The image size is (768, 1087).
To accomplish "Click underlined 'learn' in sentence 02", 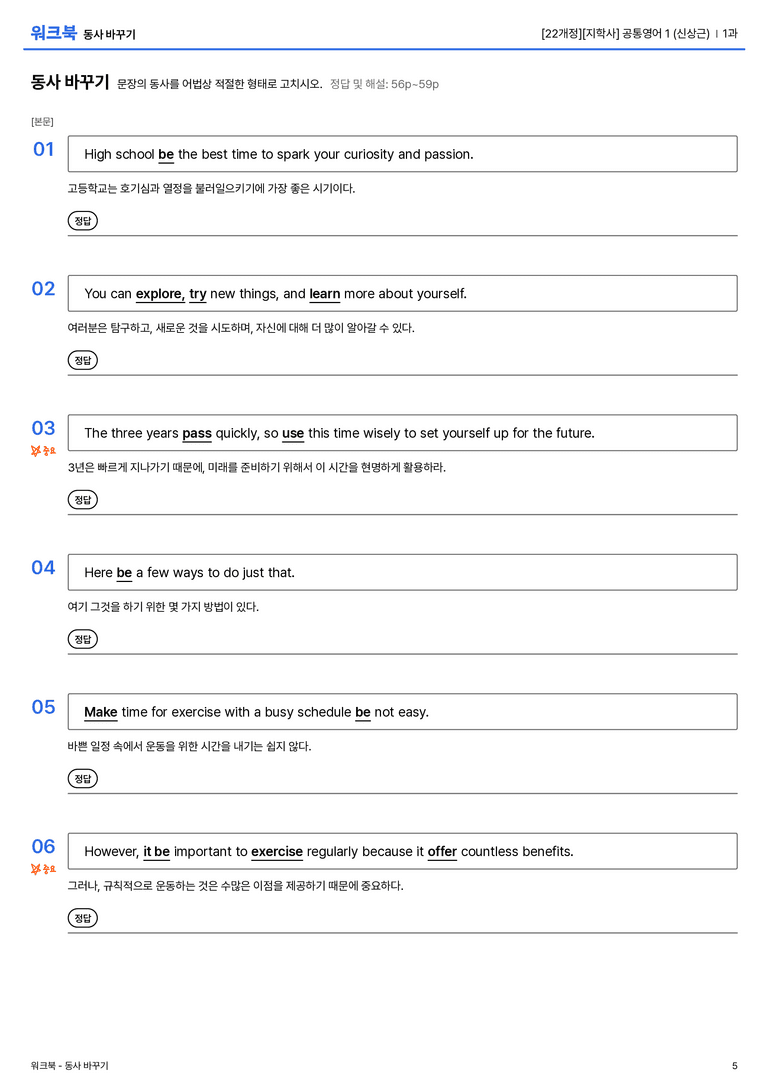I will (324, 294).
